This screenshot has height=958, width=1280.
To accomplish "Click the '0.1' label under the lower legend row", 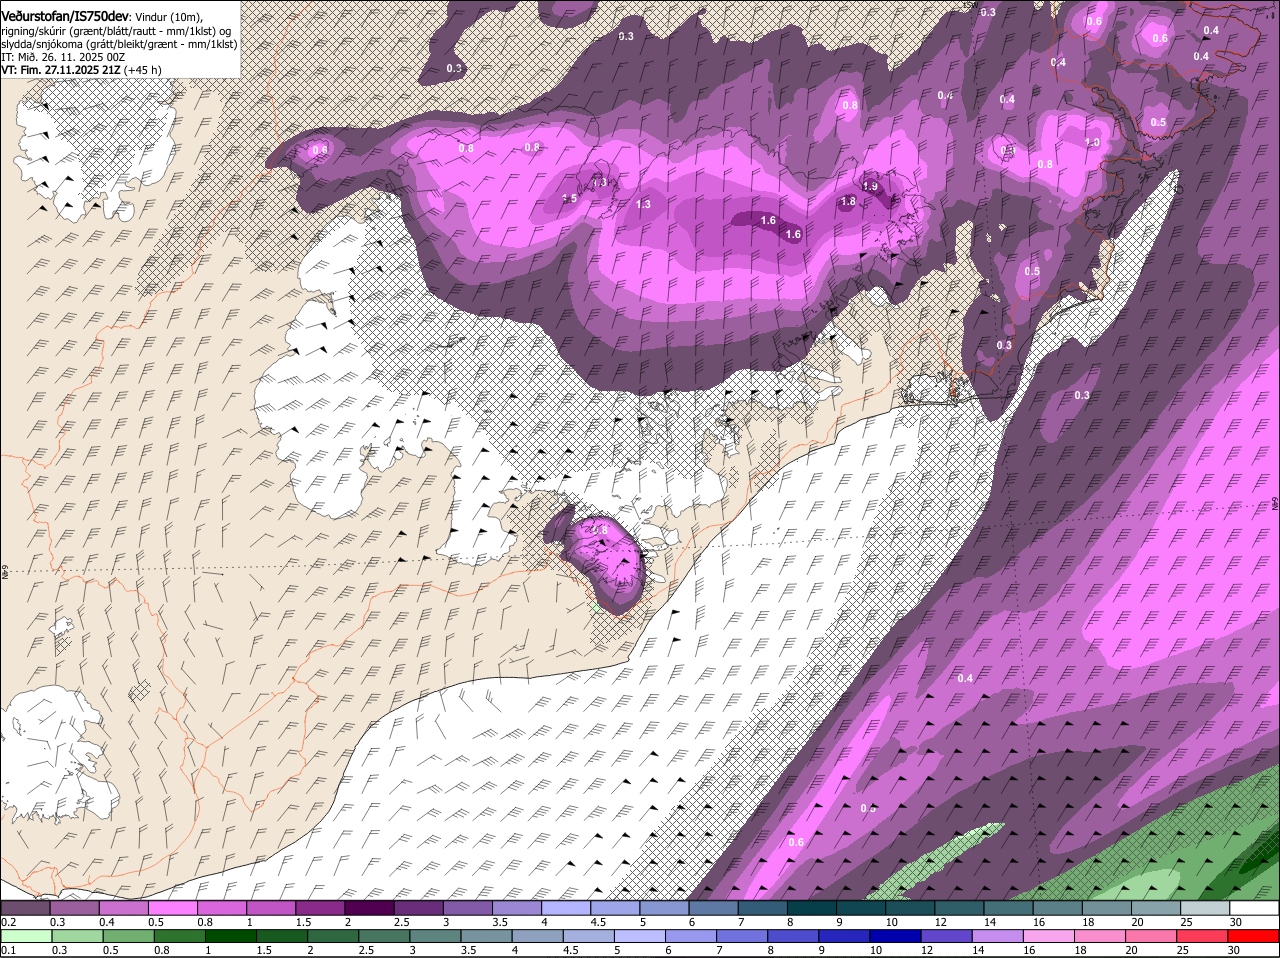I will [x=8, y=950].
